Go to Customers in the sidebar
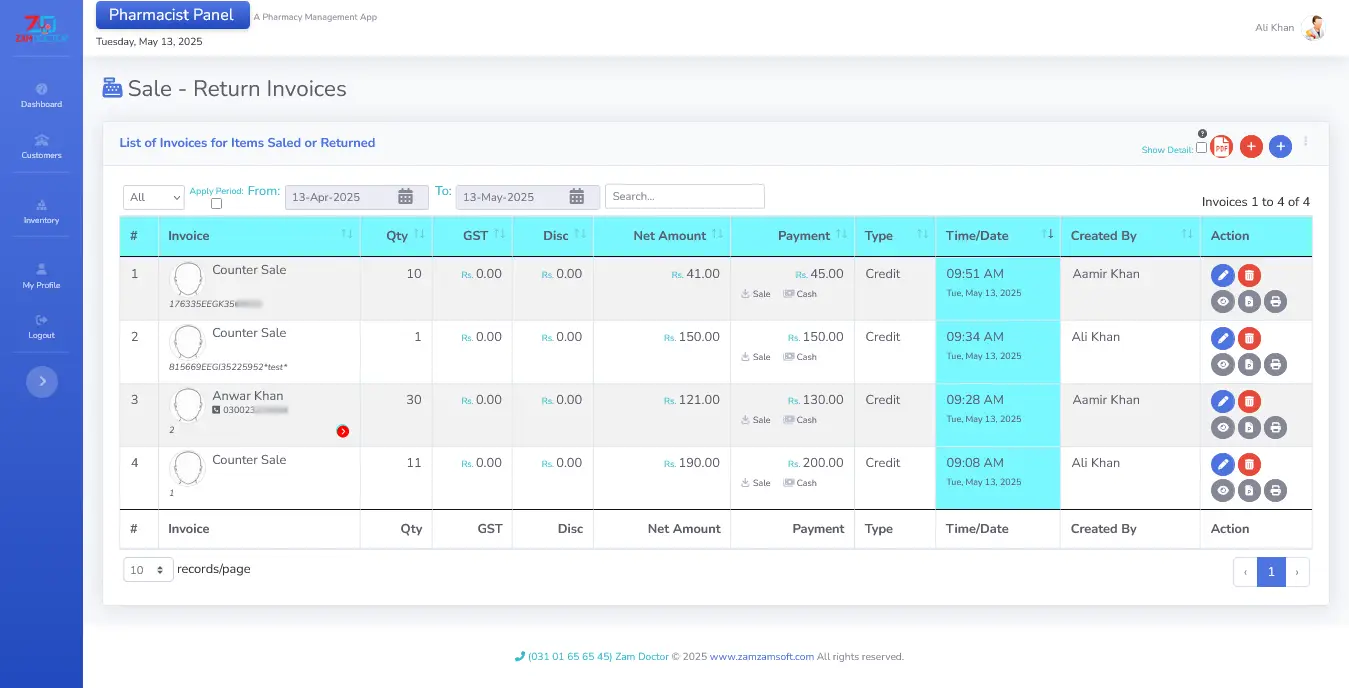The height and width of the screenshot is (688, 1349). click(41, 146)
